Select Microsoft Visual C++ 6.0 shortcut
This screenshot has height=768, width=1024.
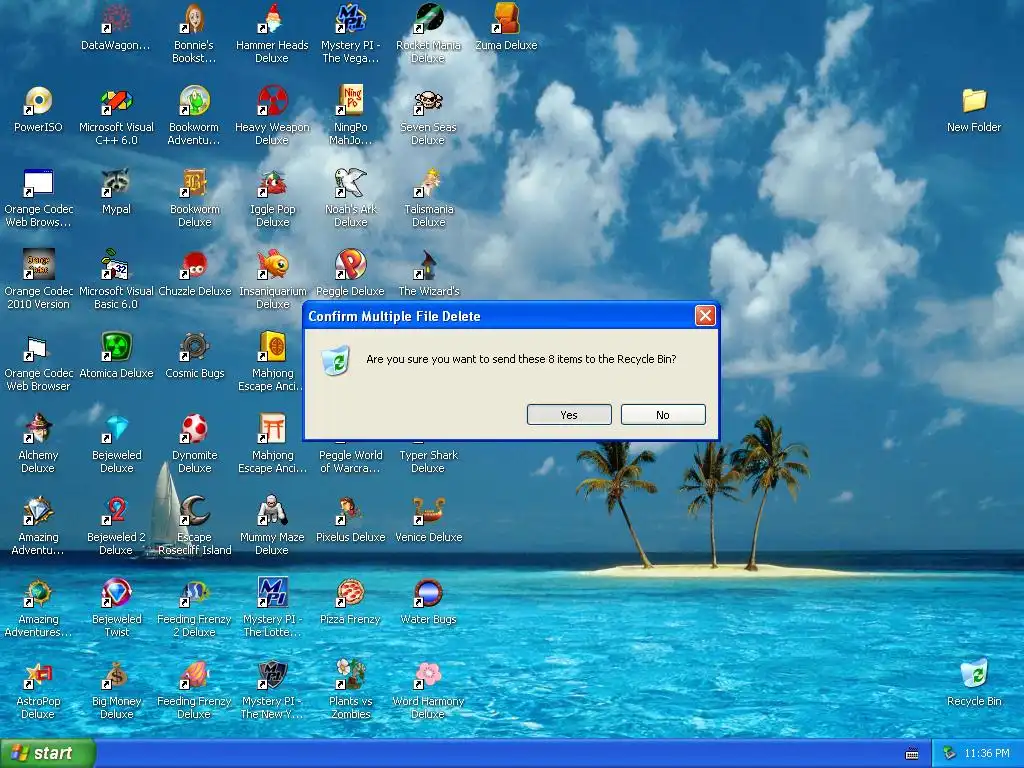point(116,116)
